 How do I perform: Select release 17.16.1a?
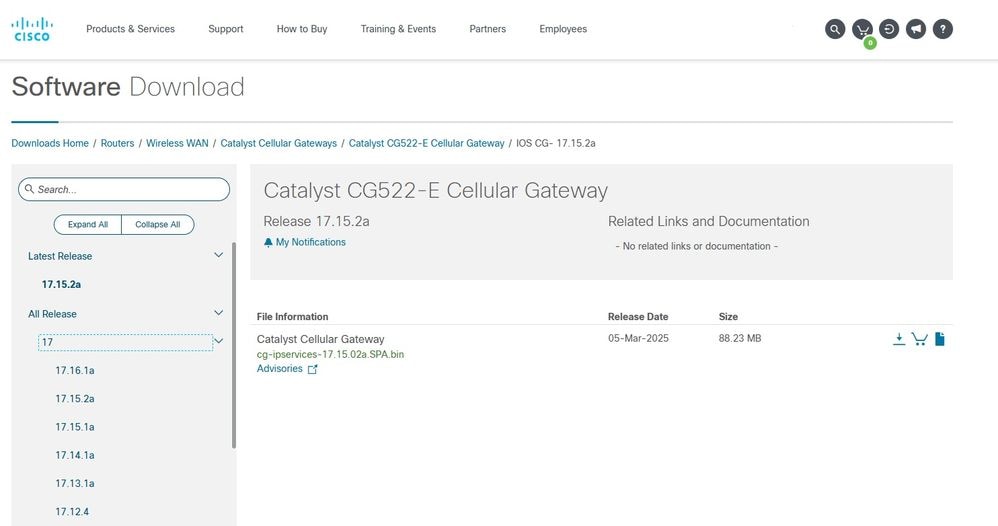pyautogui.click(x=74, y=371)
